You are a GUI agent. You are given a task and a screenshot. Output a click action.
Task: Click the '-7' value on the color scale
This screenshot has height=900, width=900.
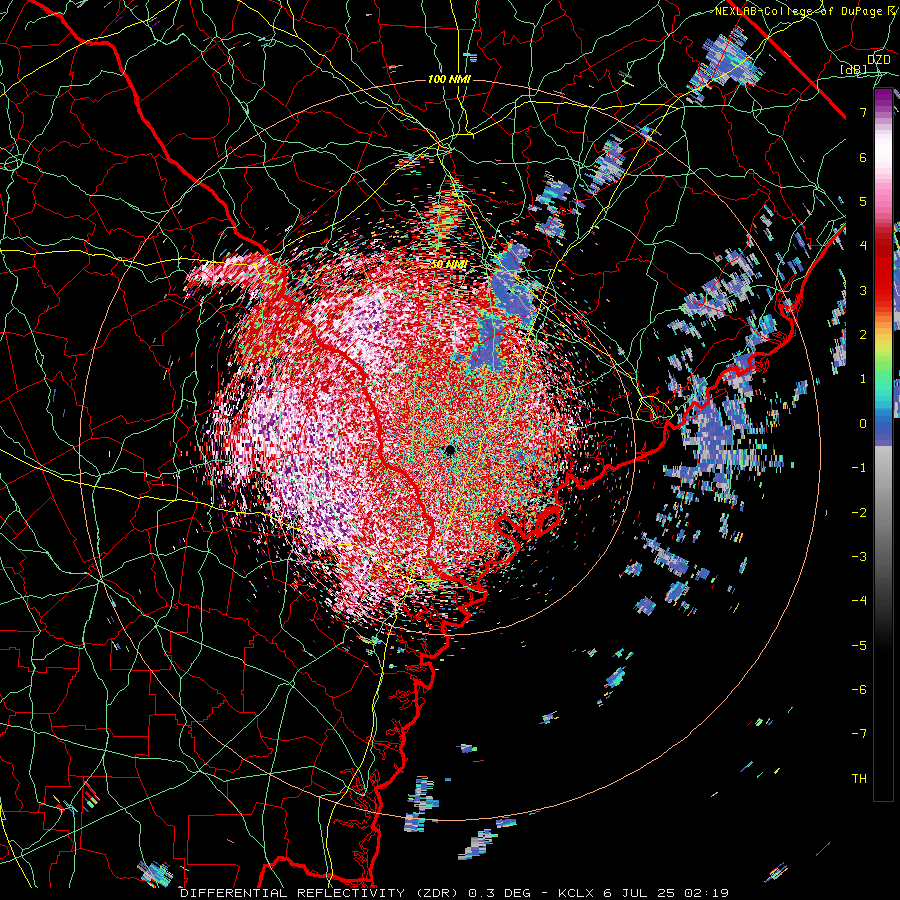(x=859, y=734)
